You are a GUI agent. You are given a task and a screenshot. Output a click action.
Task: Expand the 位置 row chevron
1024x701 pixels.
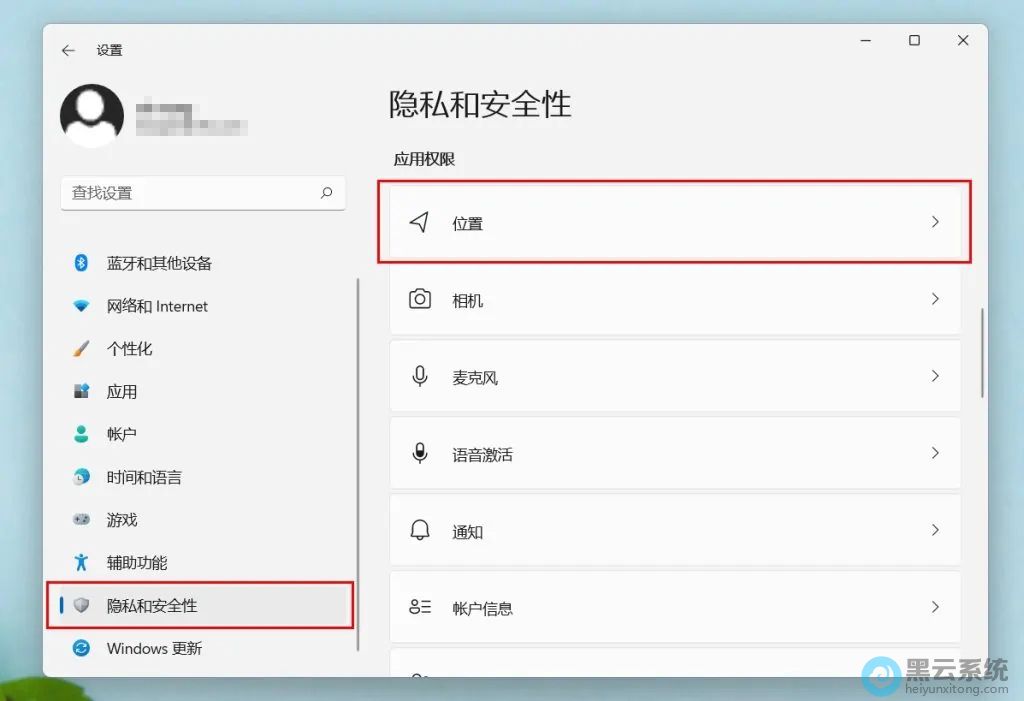pos(935,222)
